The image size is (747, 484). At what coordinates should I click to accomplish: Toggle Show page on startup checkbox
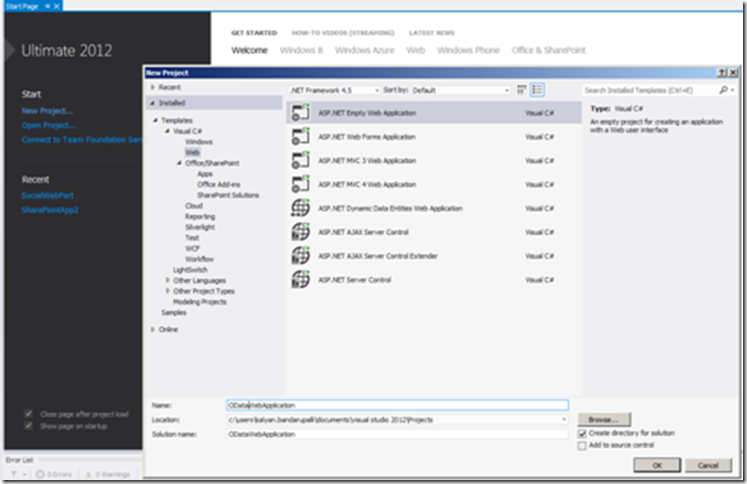(x=29, y=425)
